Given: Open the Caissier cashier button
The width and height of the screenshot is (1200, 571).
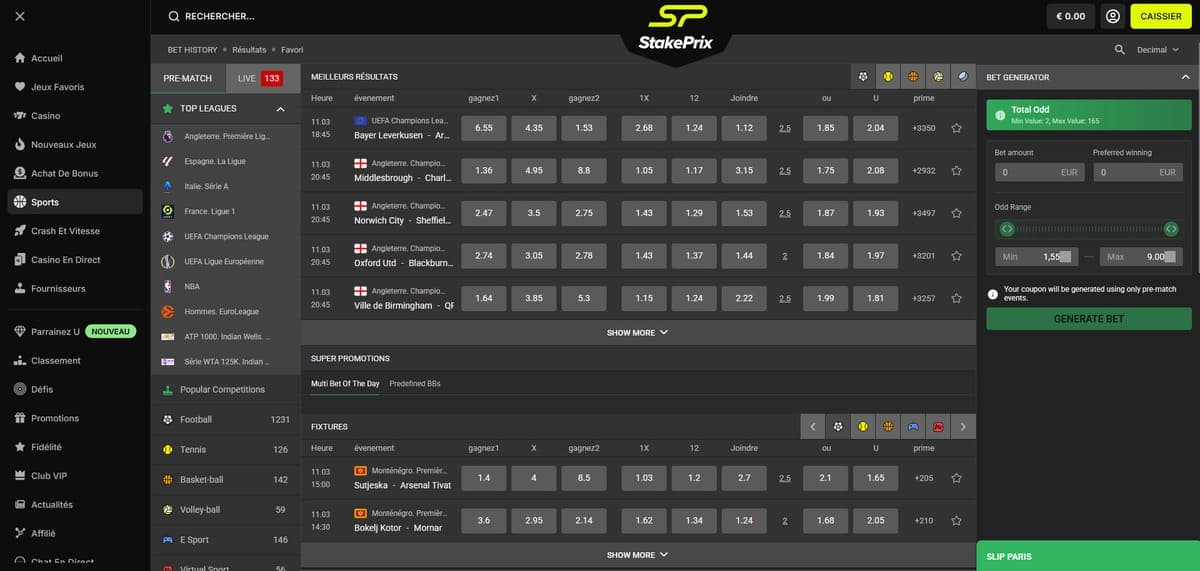Looking at the screenshot, I should point(1161,16).
